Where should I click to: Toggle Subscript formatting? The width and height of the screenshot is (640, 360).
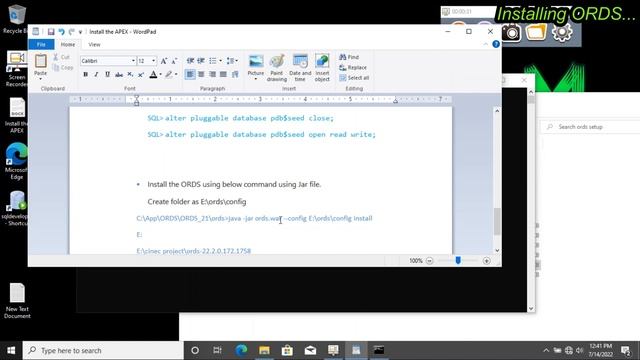point(130,74)
